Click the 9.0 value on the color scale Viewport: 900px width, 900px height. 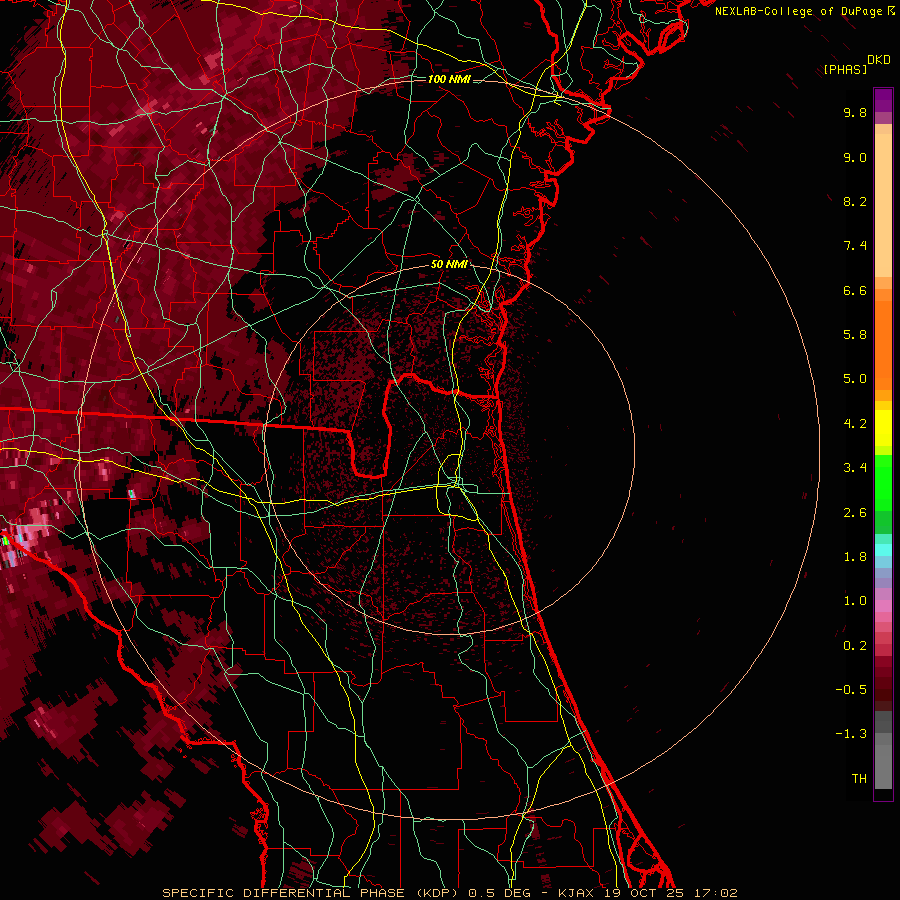tap(855, 157)
